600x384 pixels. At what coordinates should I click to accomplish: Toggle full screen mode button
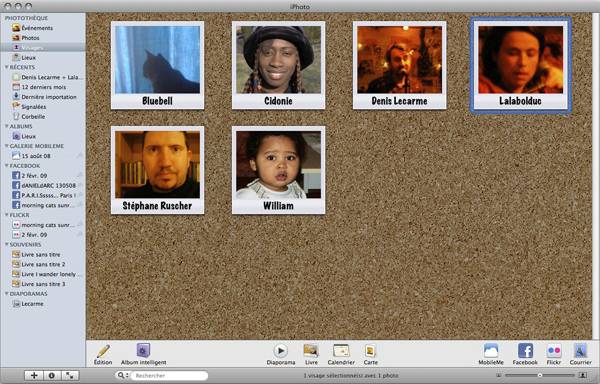[70, 376]
